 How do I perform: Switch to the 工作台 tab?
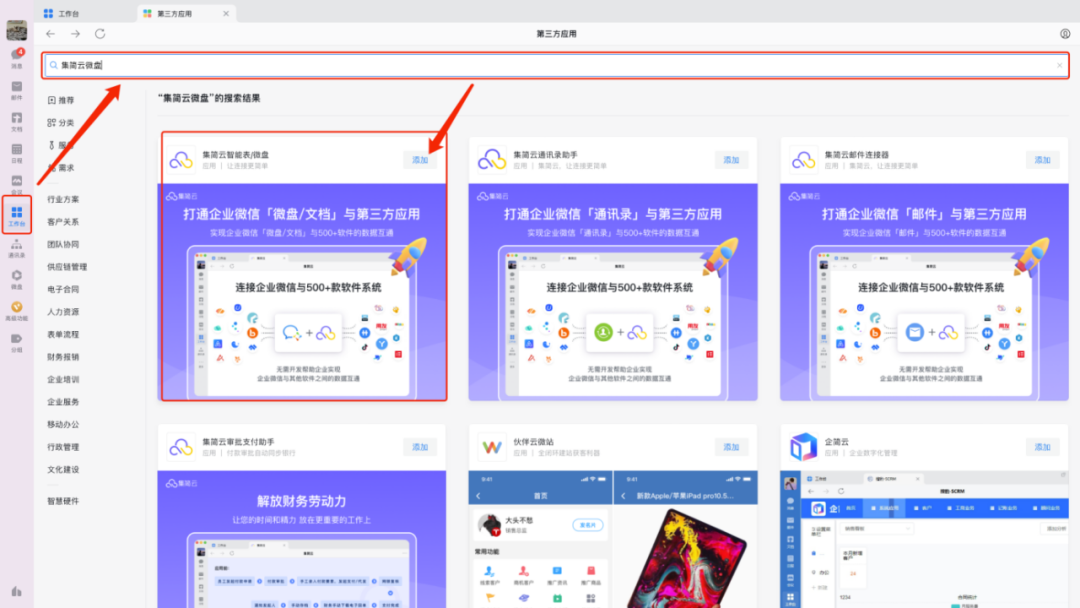62,14
